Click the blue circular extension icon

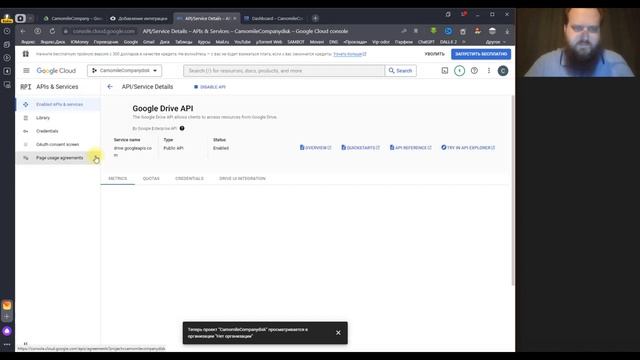(448, 31)
